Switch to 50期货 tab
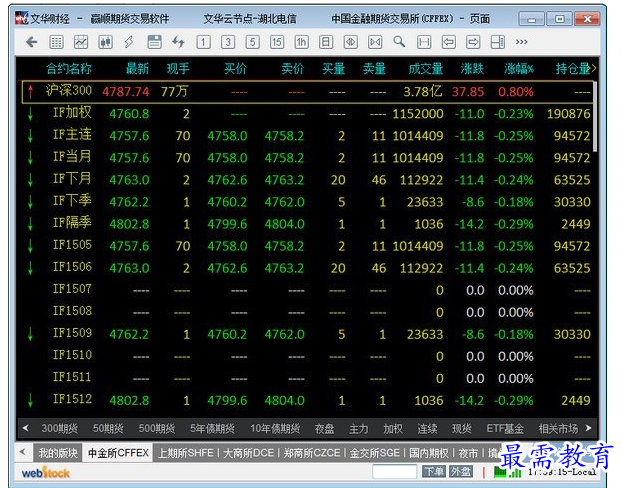Viewport: 622px width, 488px height. [x=108, y=428]
